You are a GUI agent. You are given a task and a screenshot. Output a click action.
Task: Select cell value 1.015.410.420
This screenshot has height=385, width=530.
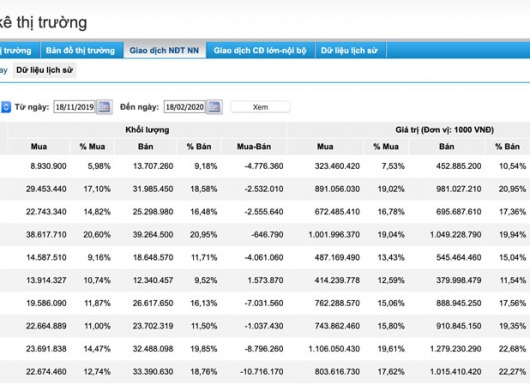[x=456, y=371]
